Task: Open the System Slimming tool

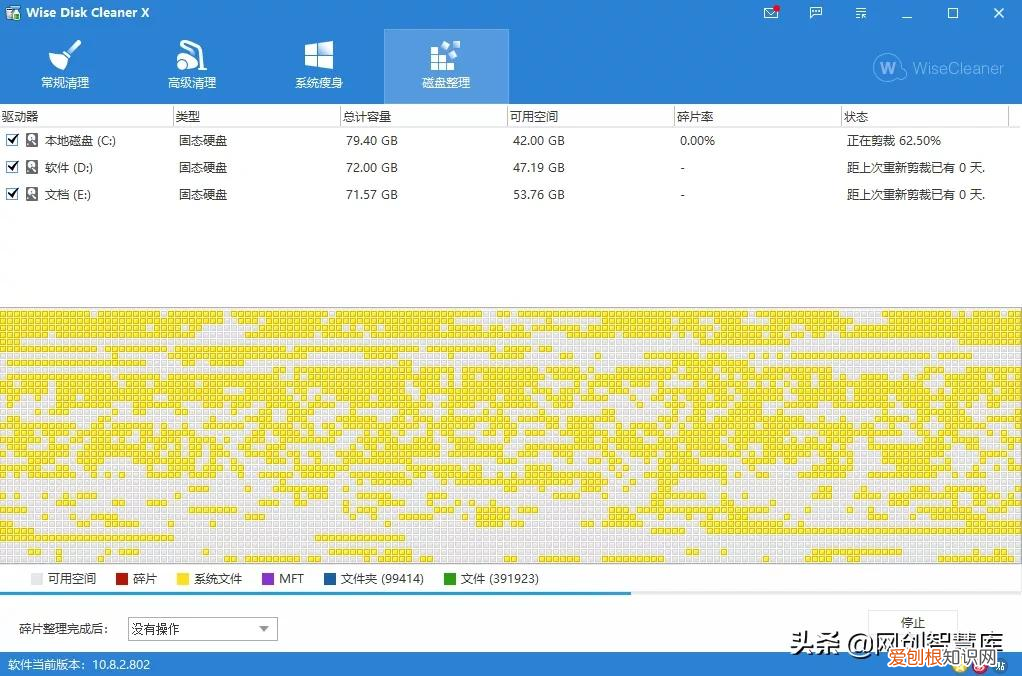Action: (318, 62)
